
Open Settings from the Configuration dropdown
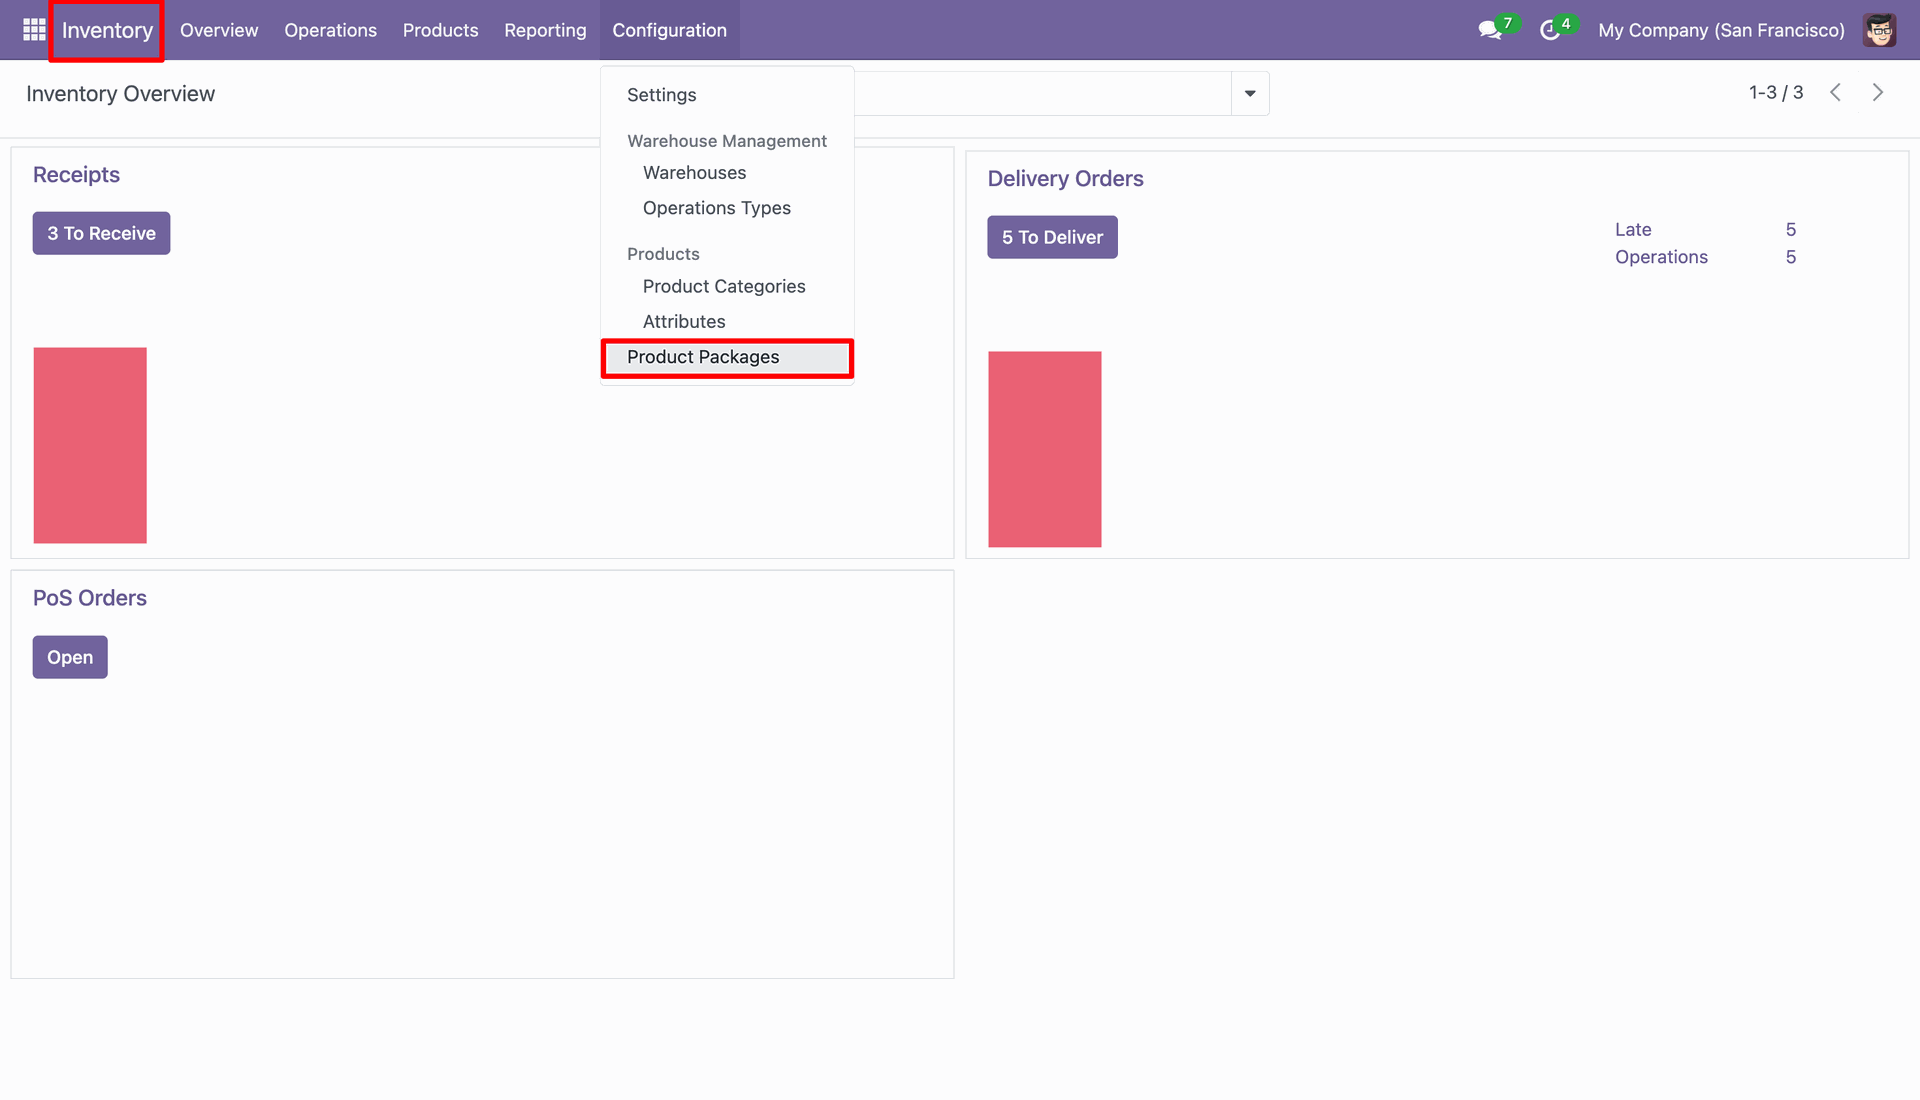pyautogui.click(x=661, y=95)
